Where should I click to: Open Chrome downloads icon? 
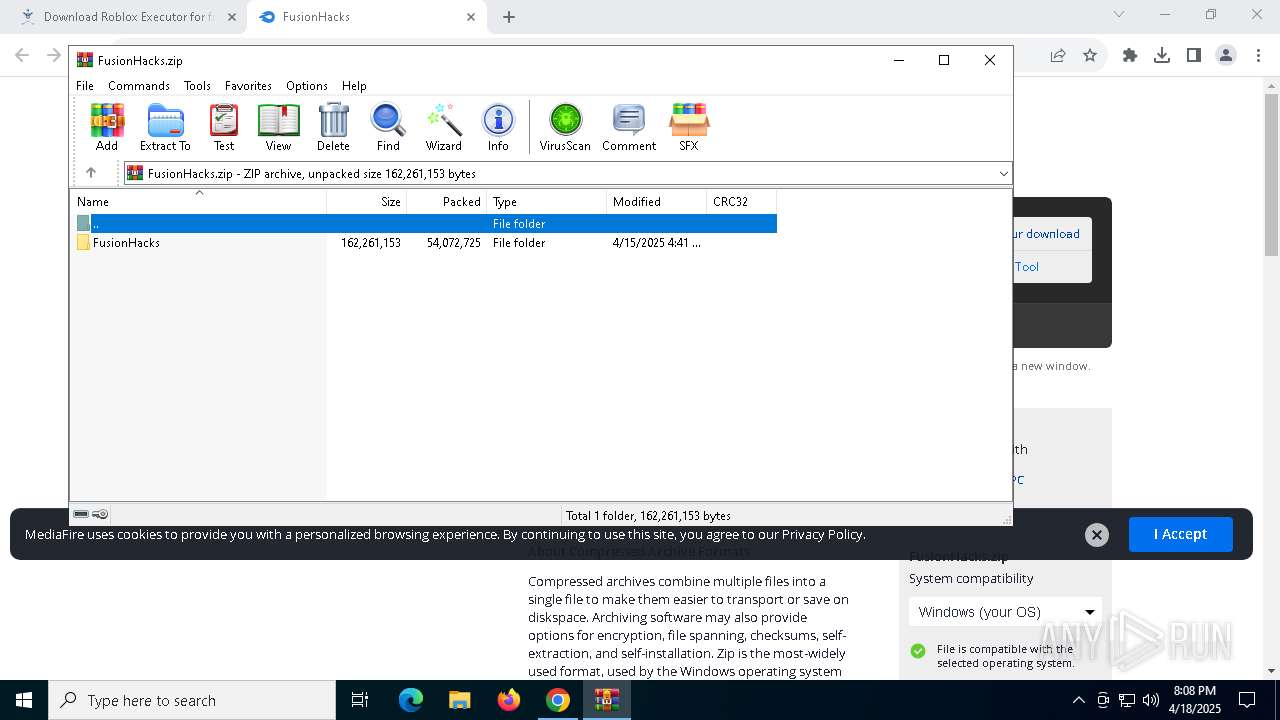coord(1162,56)
